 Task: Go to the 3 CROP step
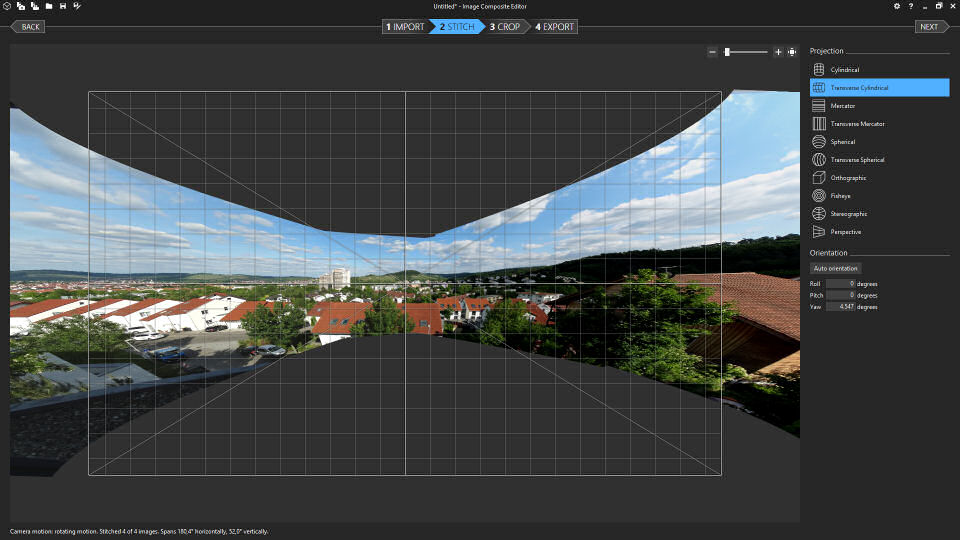506,27
